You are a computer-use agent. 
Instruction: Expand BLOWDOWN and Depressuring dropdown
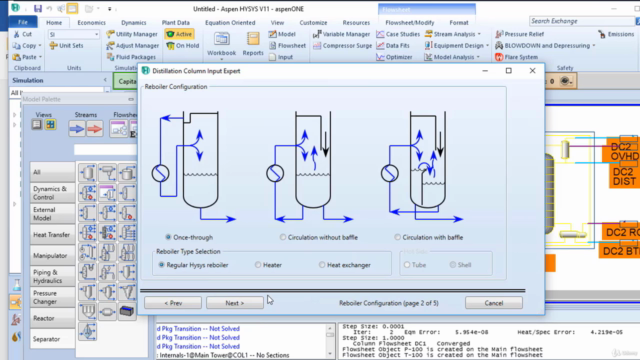tap(594, 46)
